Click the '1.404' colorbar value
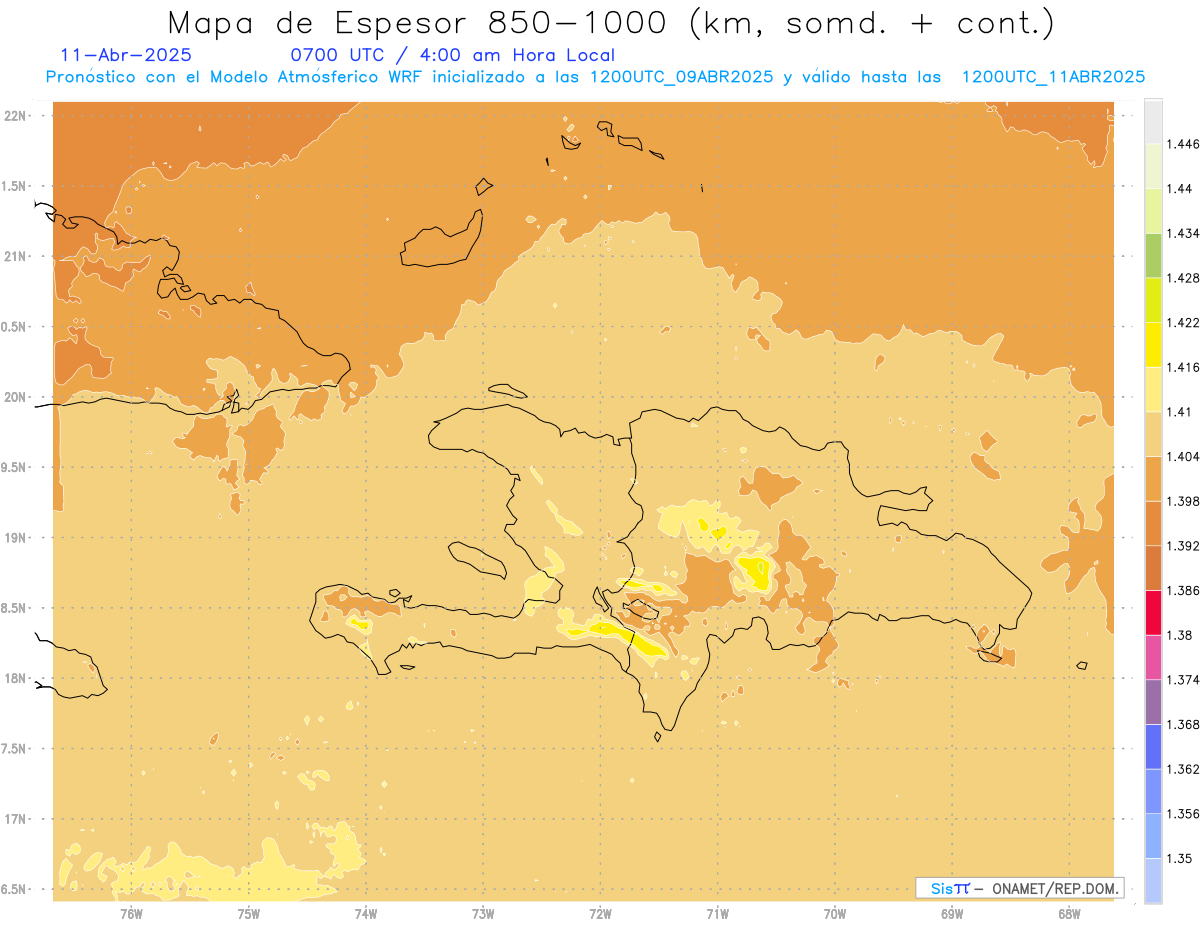This screenshot has height=927, width=1200. click(1184, 456)
